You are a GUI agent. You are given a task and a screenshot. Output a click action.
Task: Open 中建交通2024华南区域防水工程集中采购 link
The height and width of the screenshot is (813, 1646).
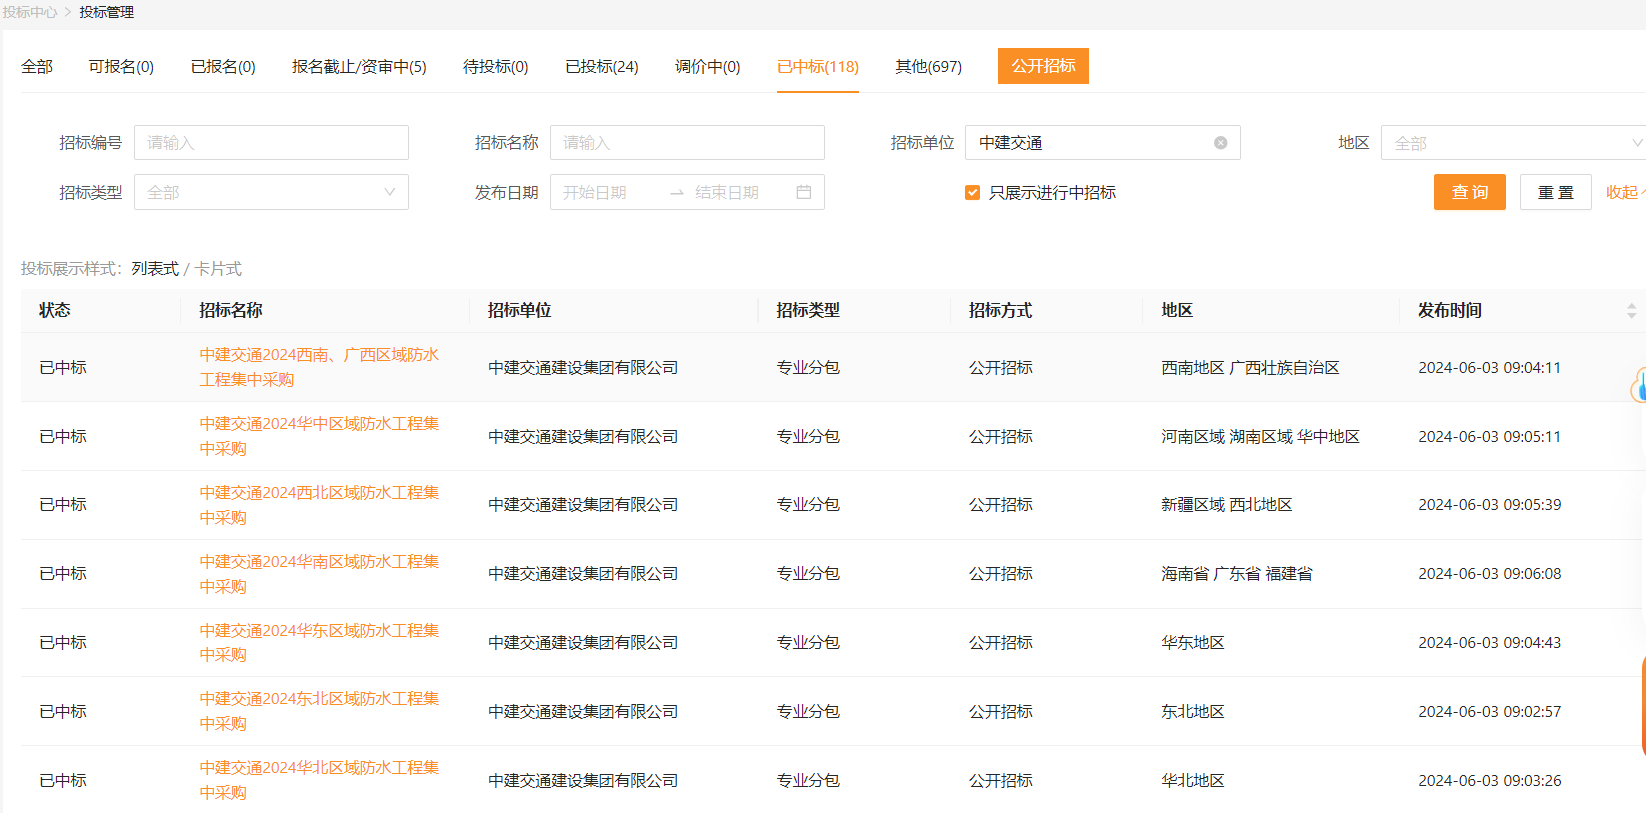tap(319, 574)
